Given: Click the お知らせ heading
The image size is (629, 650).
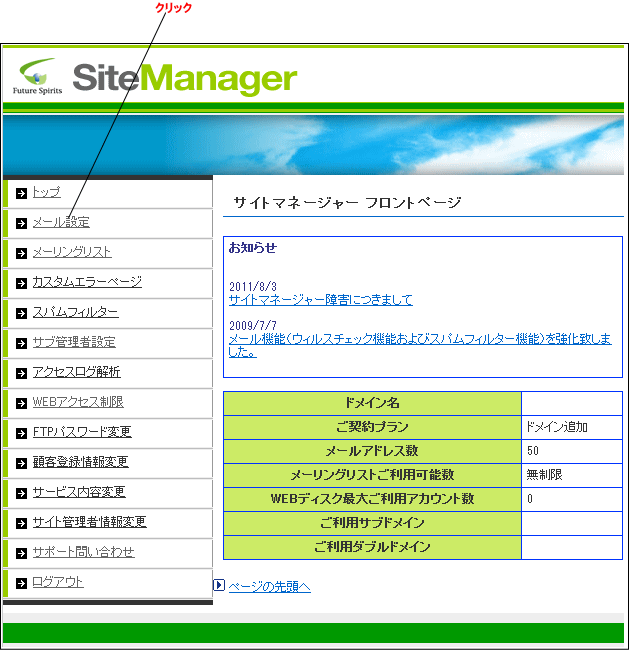Looking at the screenshot, I should (253, 247).
